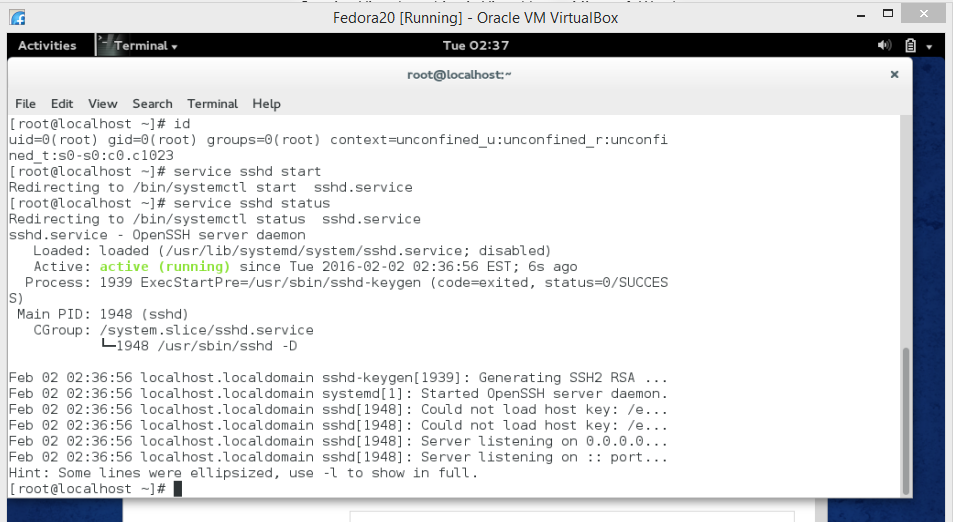Open the Help menu

coord(266,104)
